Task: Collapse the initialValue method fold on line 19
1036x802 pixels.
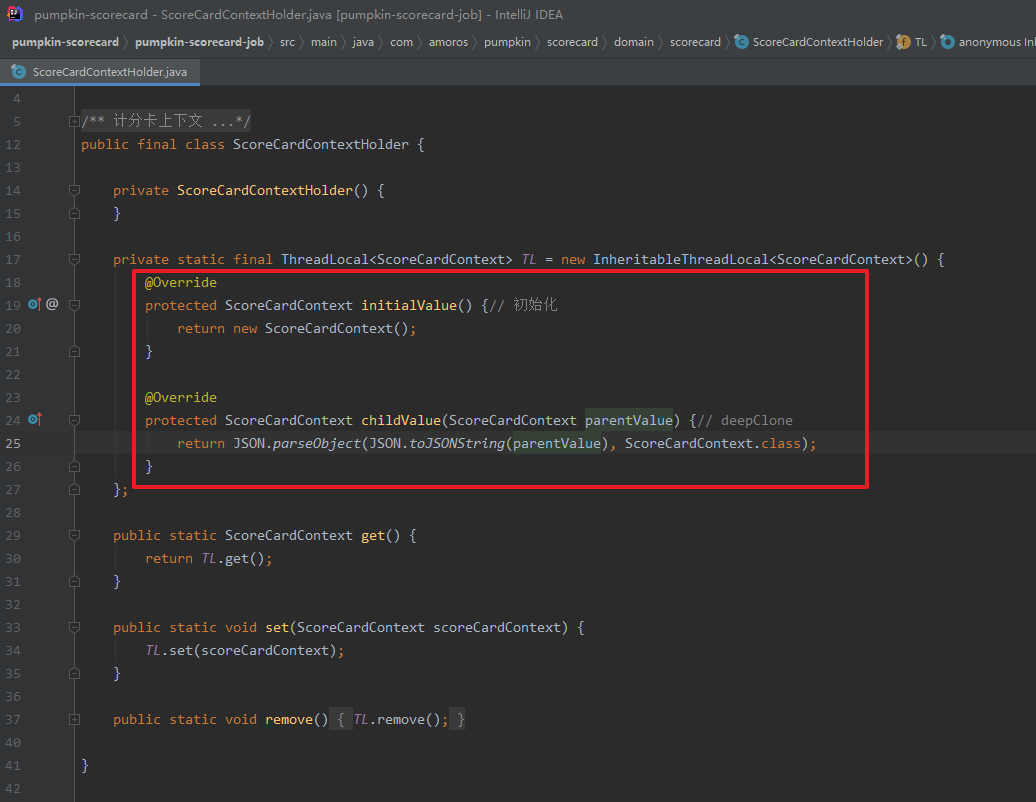Action: (74, 305)
